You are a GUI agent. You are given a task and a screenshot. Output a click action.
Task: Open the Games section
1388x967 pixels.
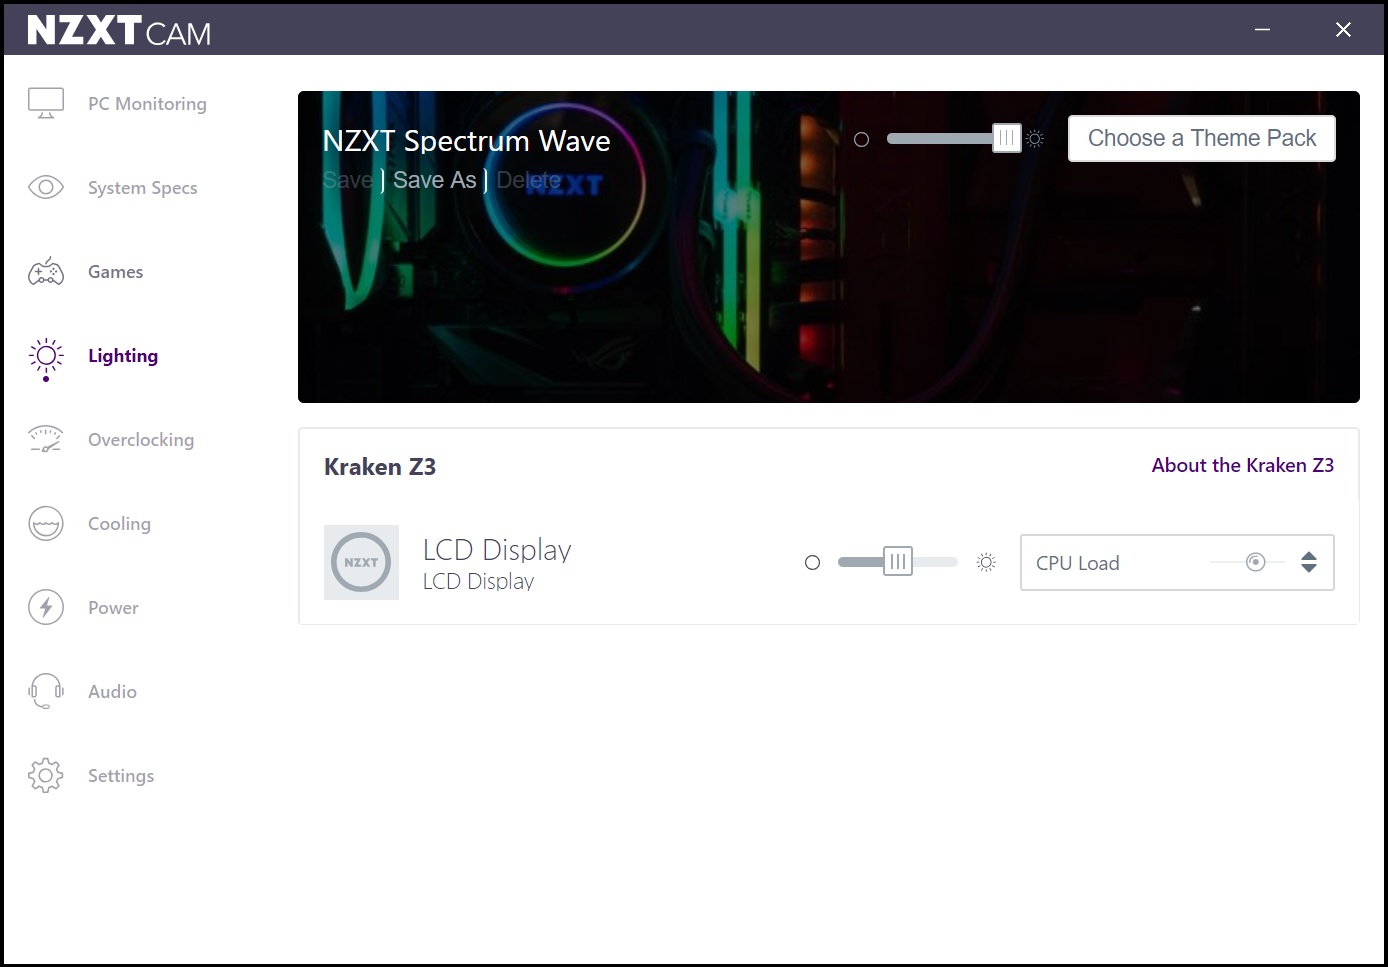[115, 272]
